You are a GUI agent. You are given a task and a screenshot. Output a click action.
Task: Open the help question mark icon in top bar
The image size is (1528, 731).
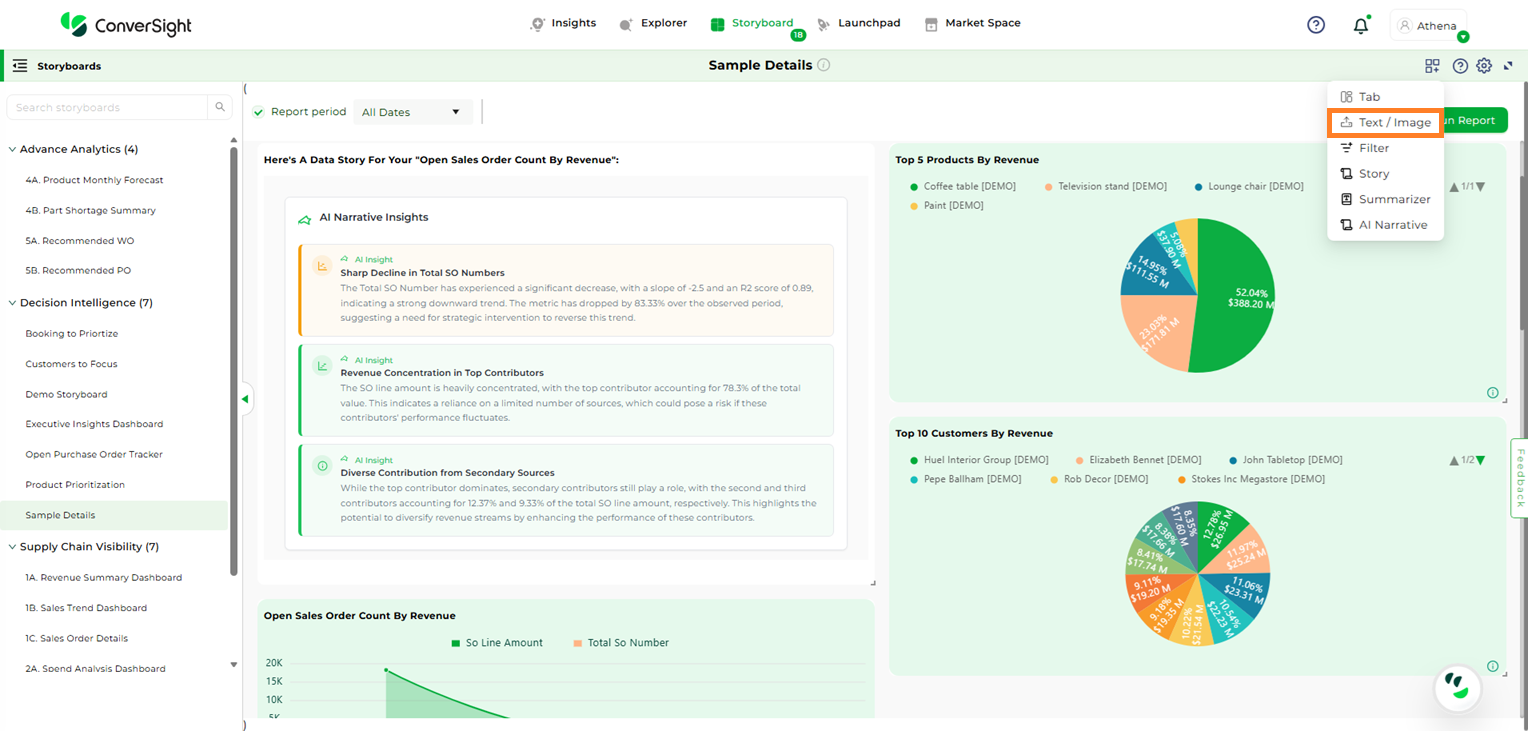(x=1316, y=25)
